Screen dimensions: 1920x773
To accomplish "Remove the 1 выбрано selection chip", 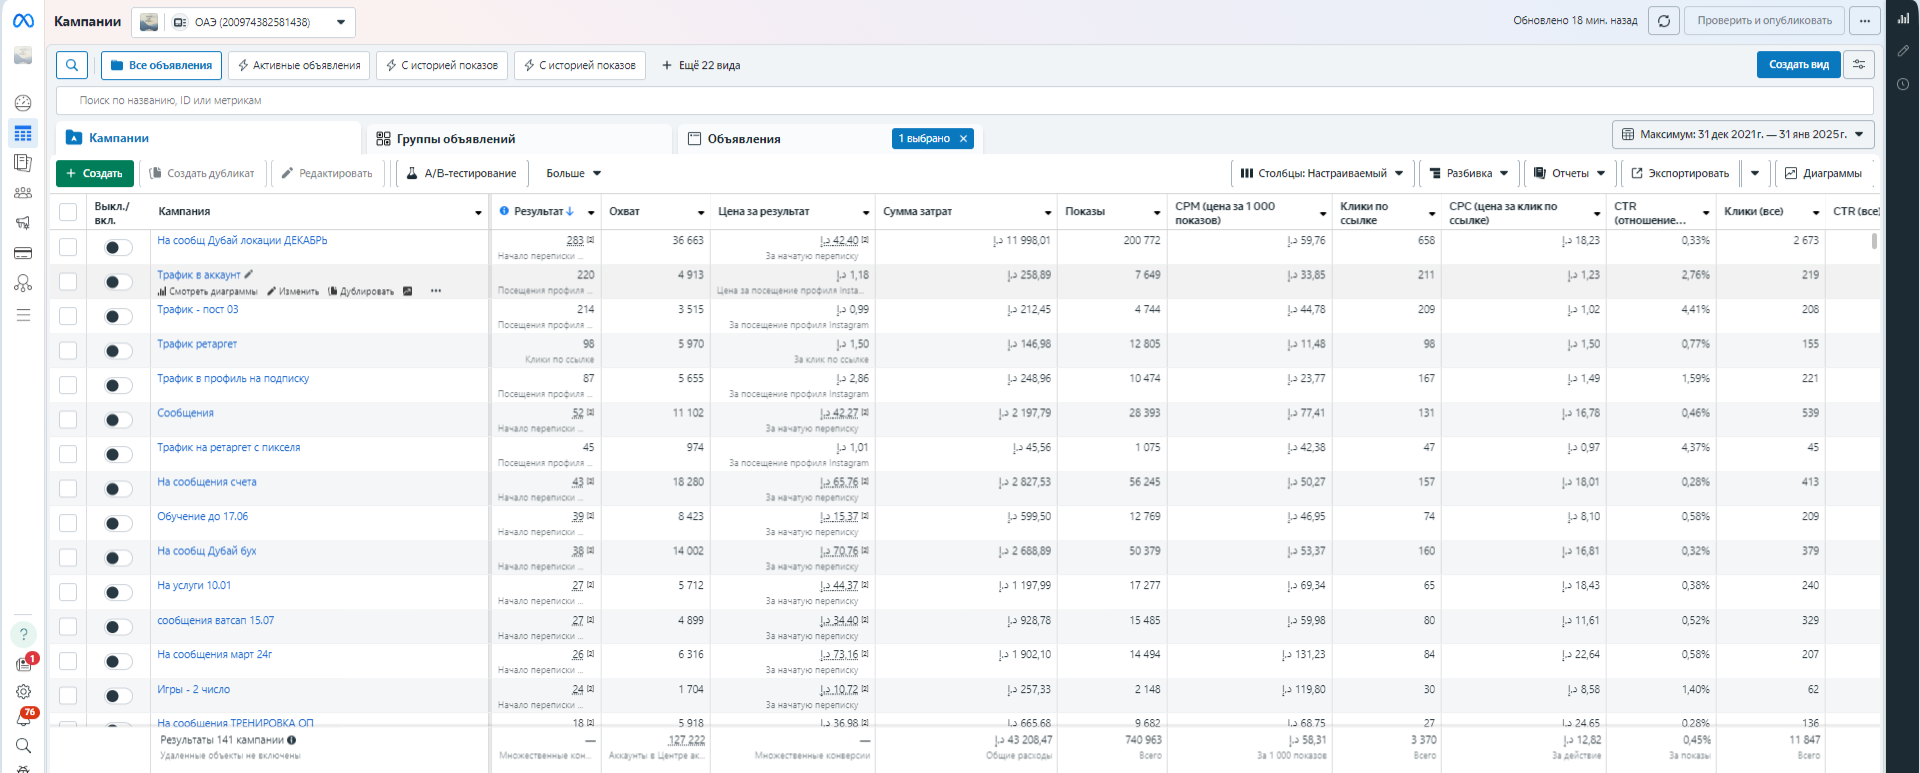I will click(964, 139).
